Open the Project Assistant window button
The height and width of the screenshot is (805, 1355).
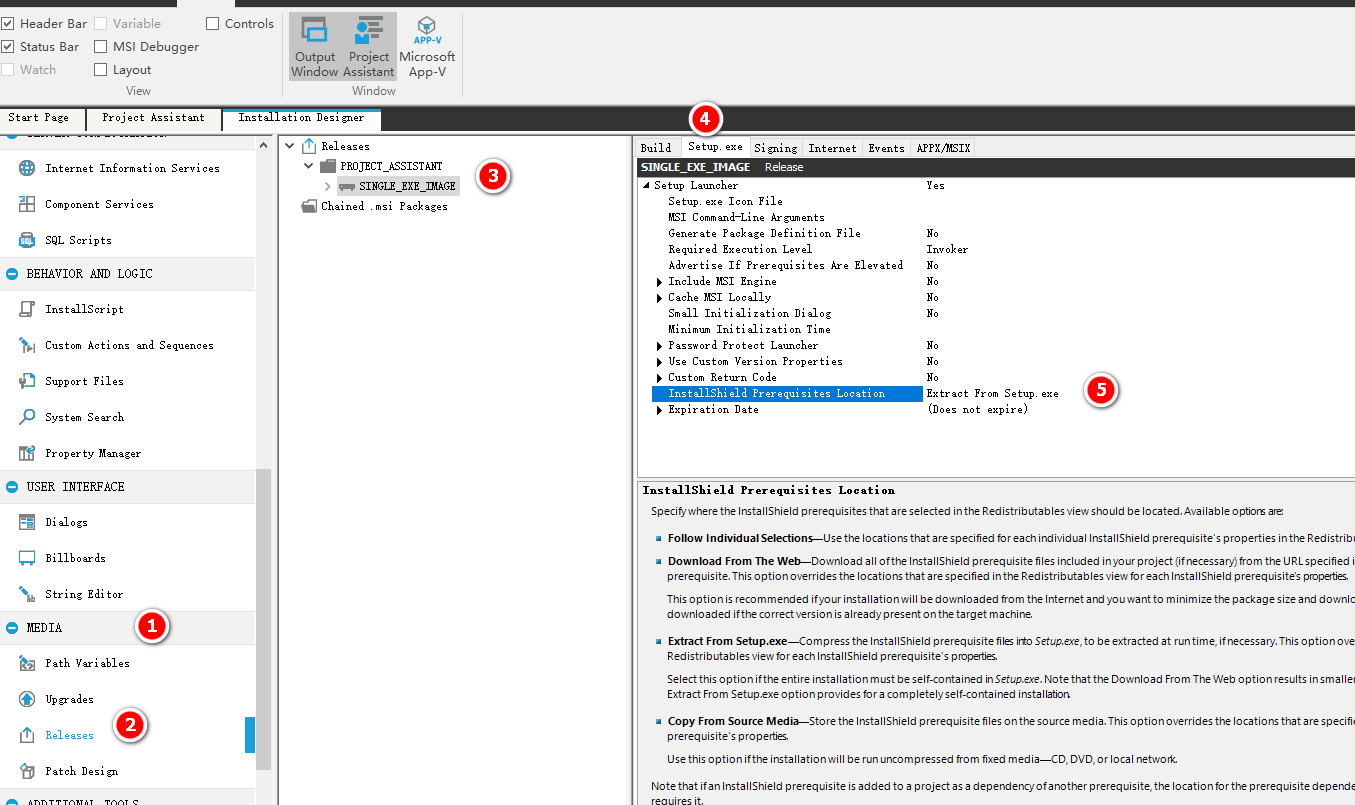369,46
